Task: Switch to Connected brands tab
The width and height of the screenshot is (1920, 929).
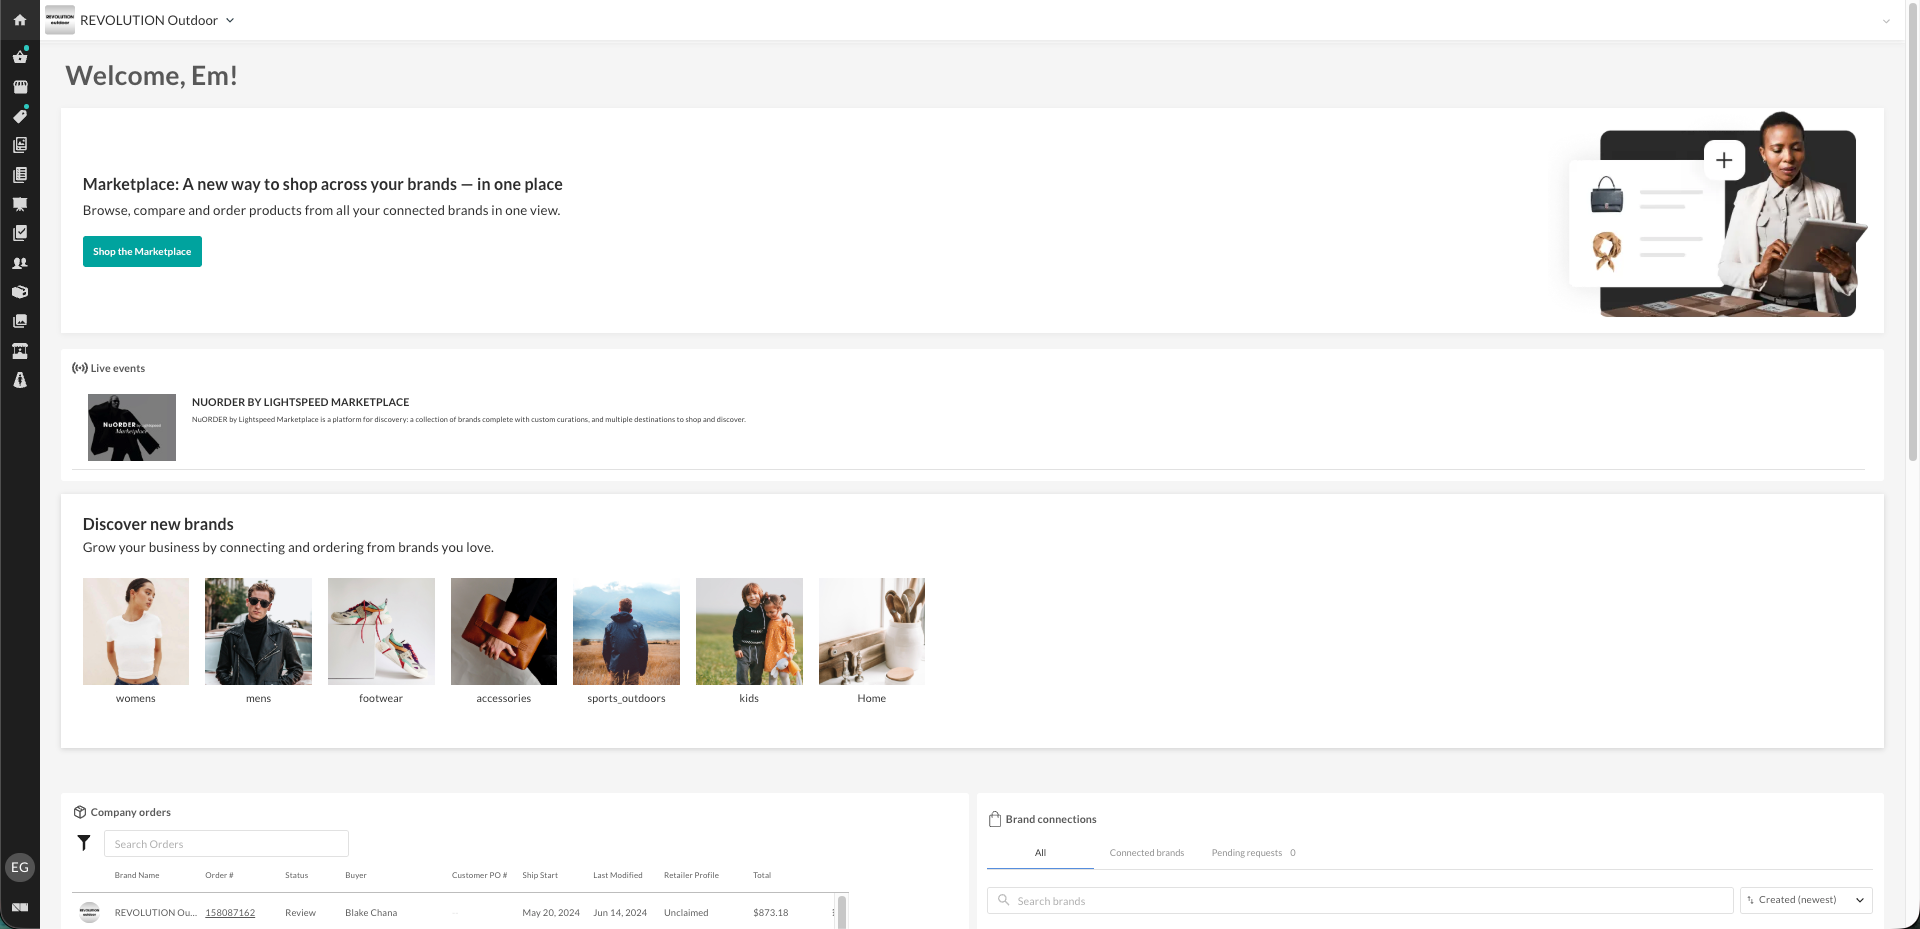Action: (x=1146, y=853)
